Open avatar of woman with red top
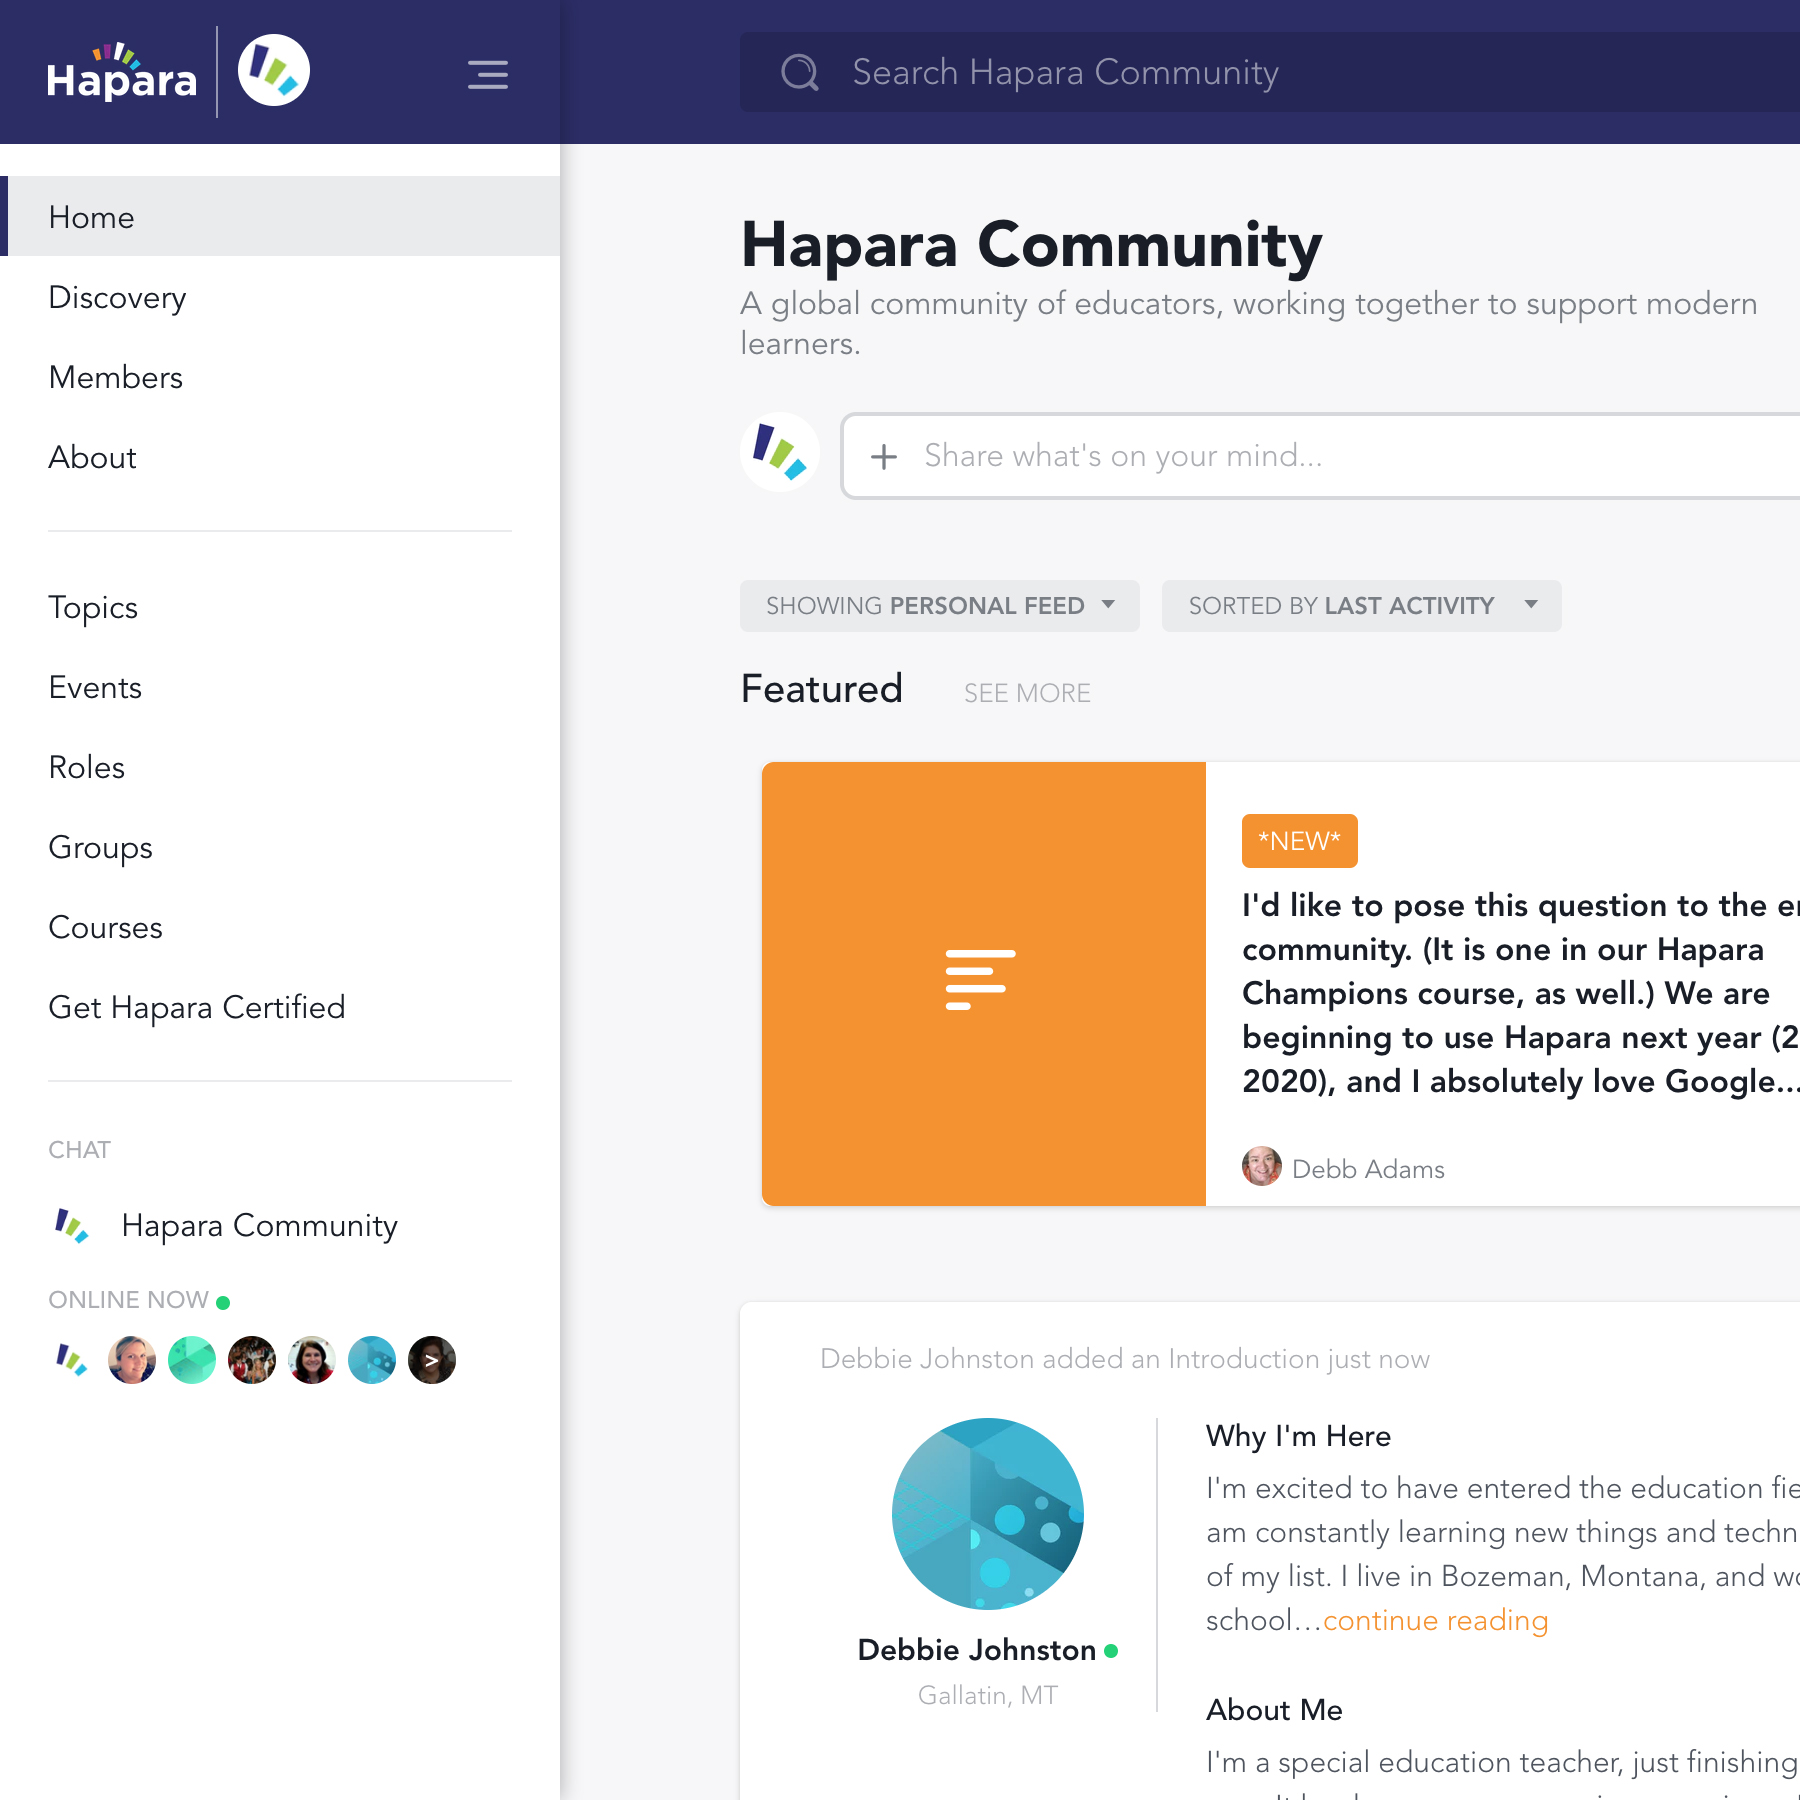The width and height of the screenshot is (1800, 1800). [312, 1360]
